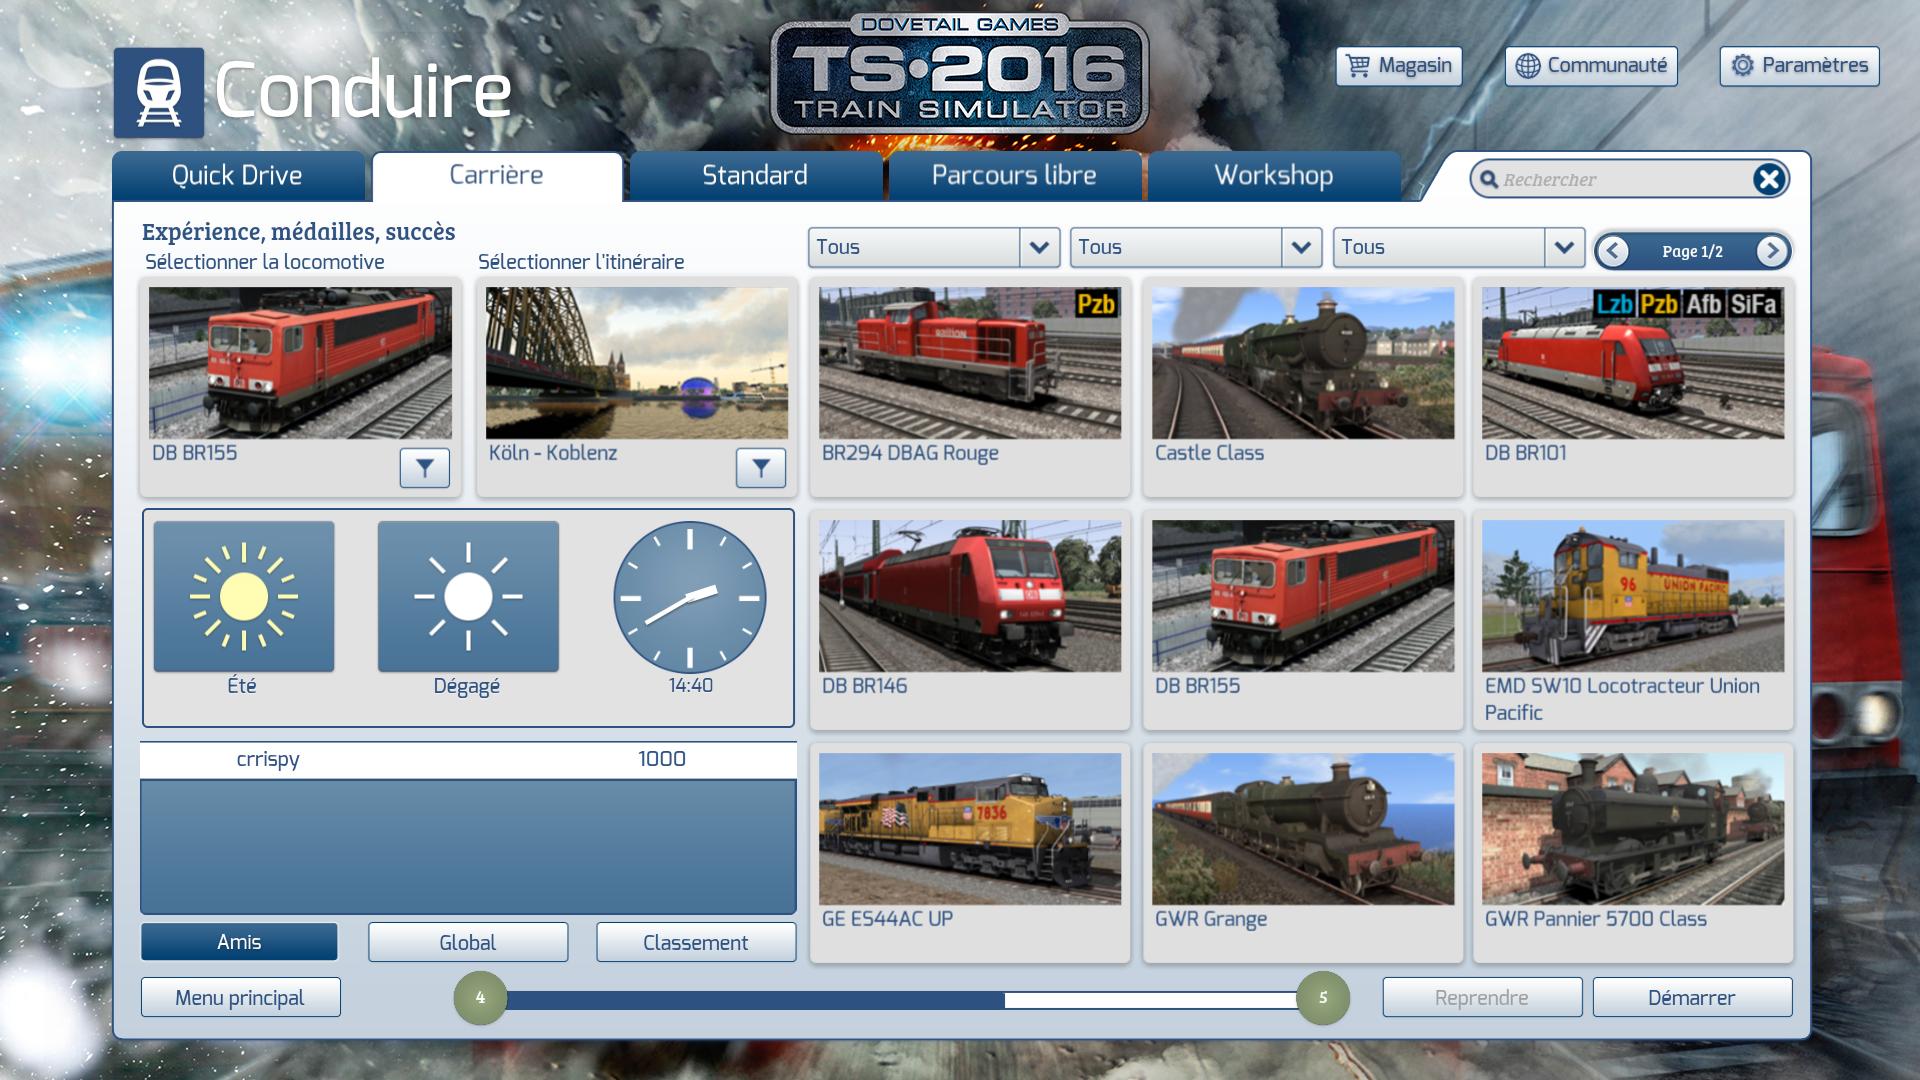The image size is (1920, 1080).
Task: Switch leaderboard to Classement
Action: tap(695, 942)
